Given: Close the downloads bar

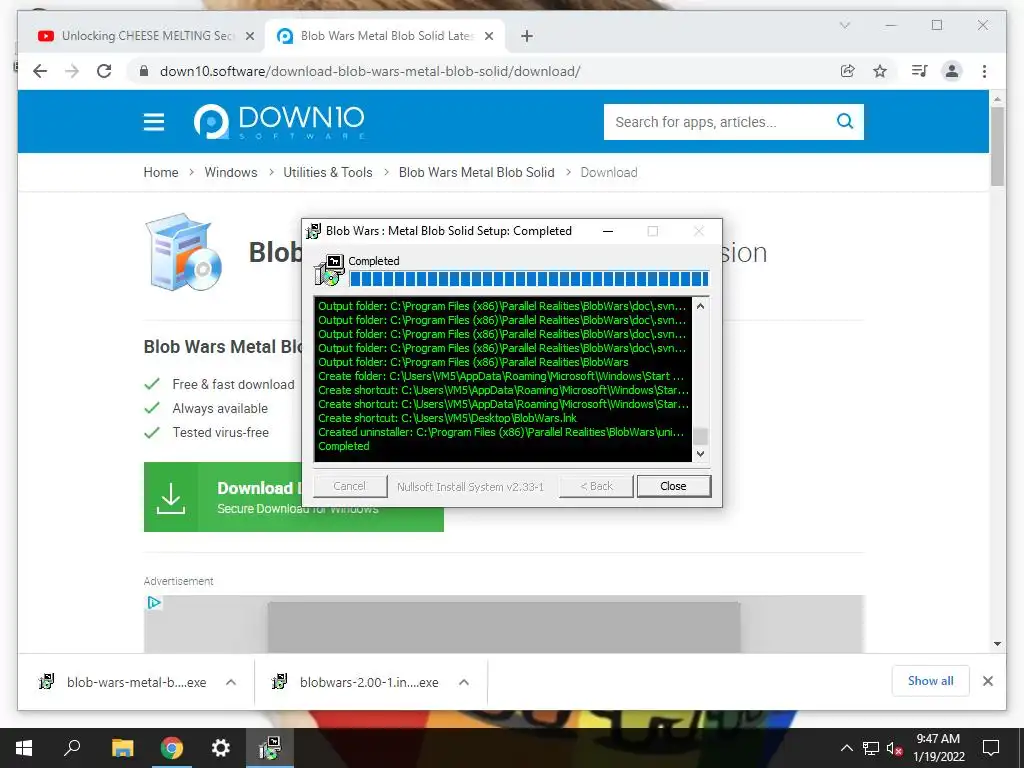Looking at the screenshot, I should click(x=987, y=681).
